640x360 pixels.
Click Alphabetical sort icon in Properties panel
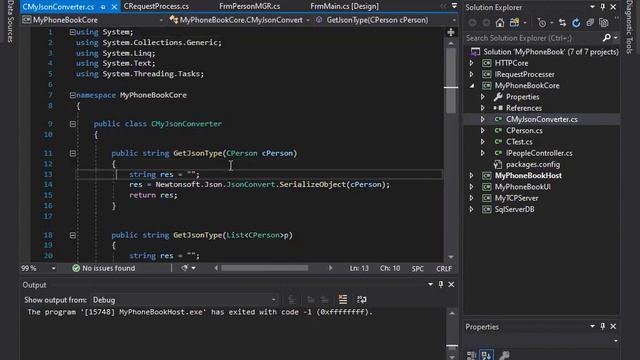[x=487, y=356]
